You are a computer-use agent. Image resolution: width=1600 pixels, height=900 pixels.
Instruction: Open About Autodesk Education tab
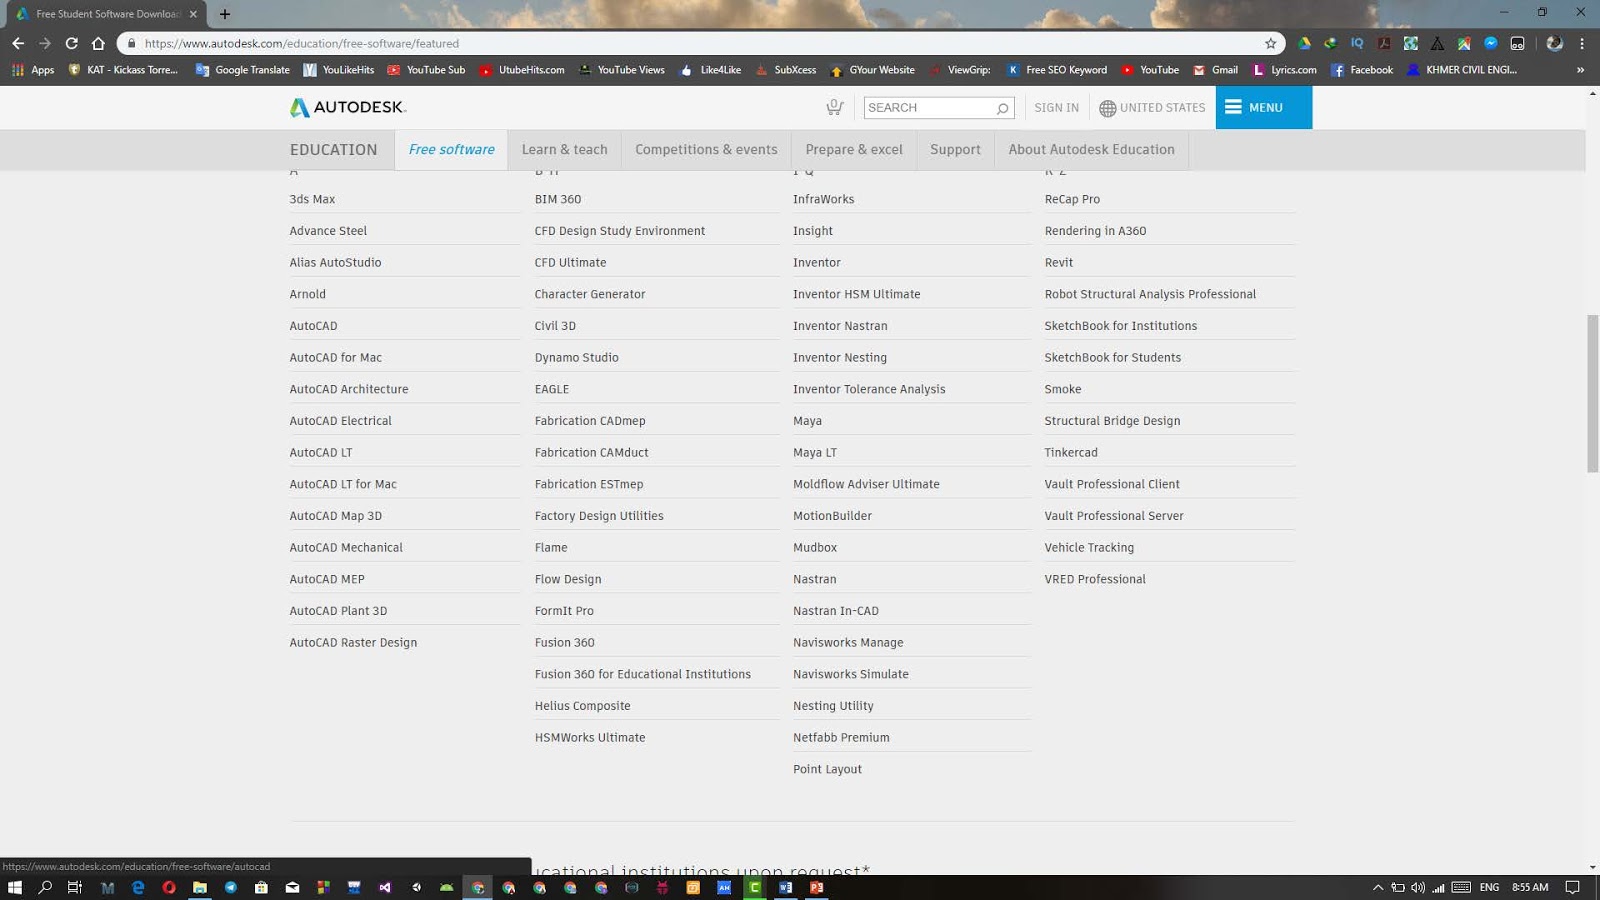click(1091, 149)
